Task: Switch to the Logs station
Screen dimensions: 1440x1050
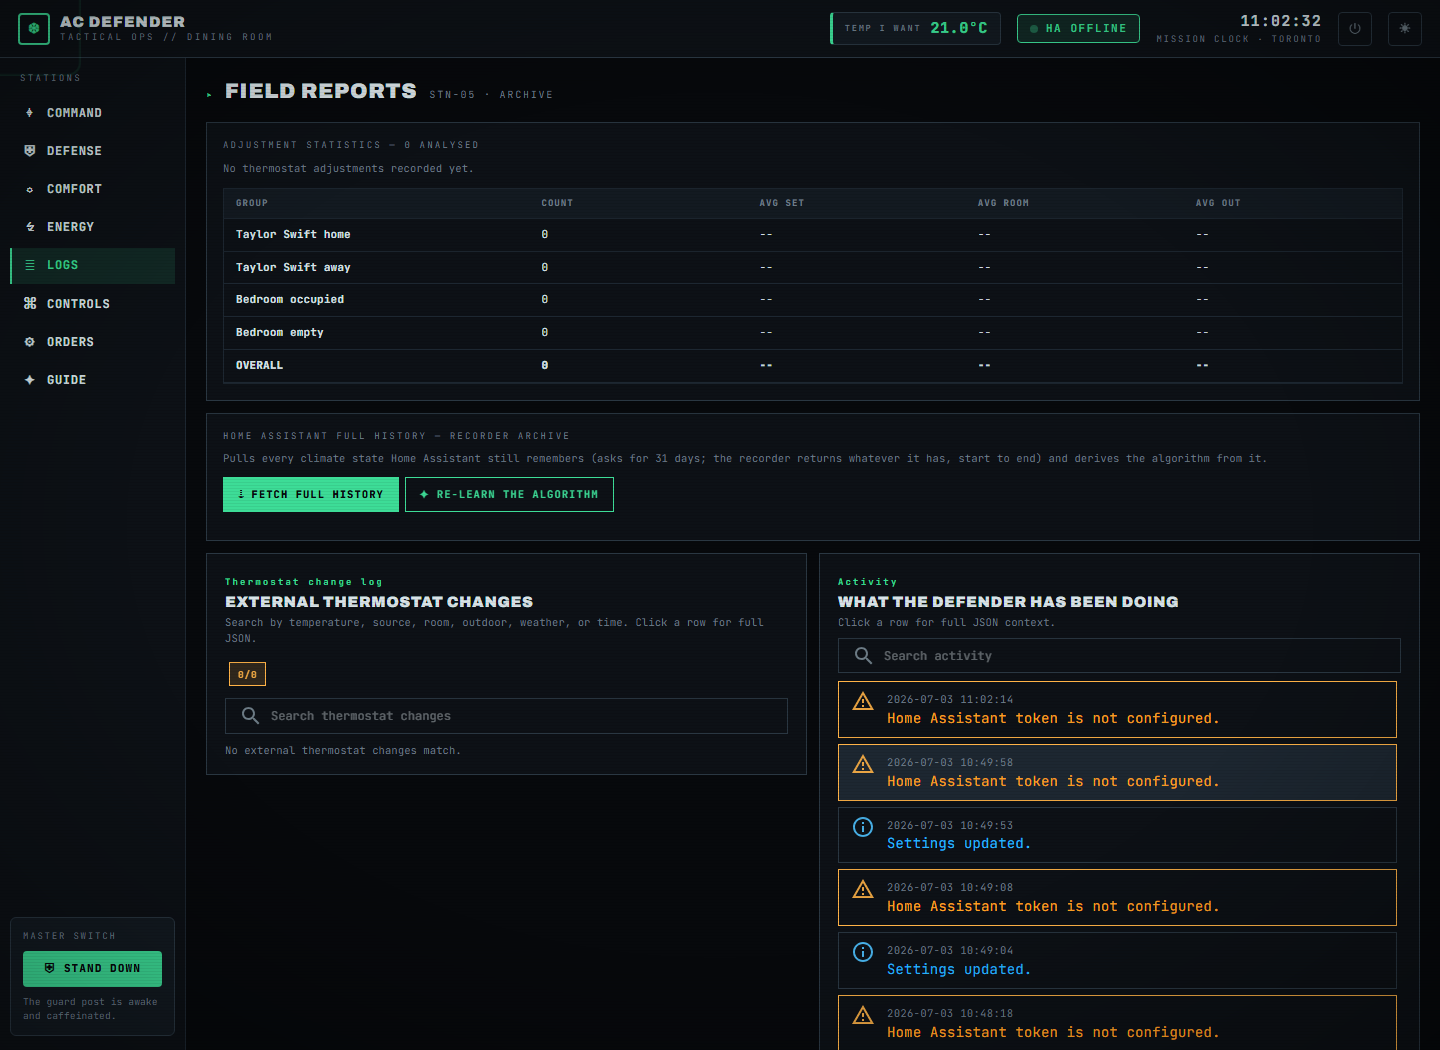Action: coord(93,266)
